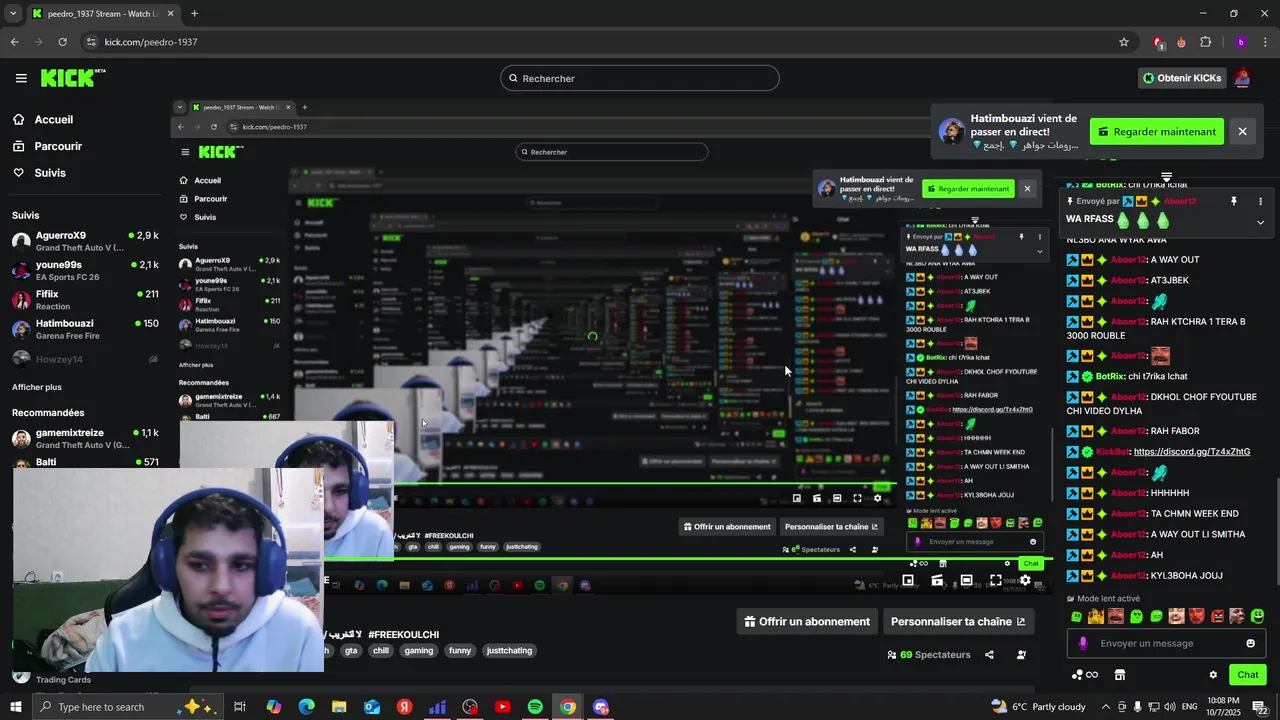Send message with green Chat button
Screen dimensions: 1280x720
tap(1248, 675)
